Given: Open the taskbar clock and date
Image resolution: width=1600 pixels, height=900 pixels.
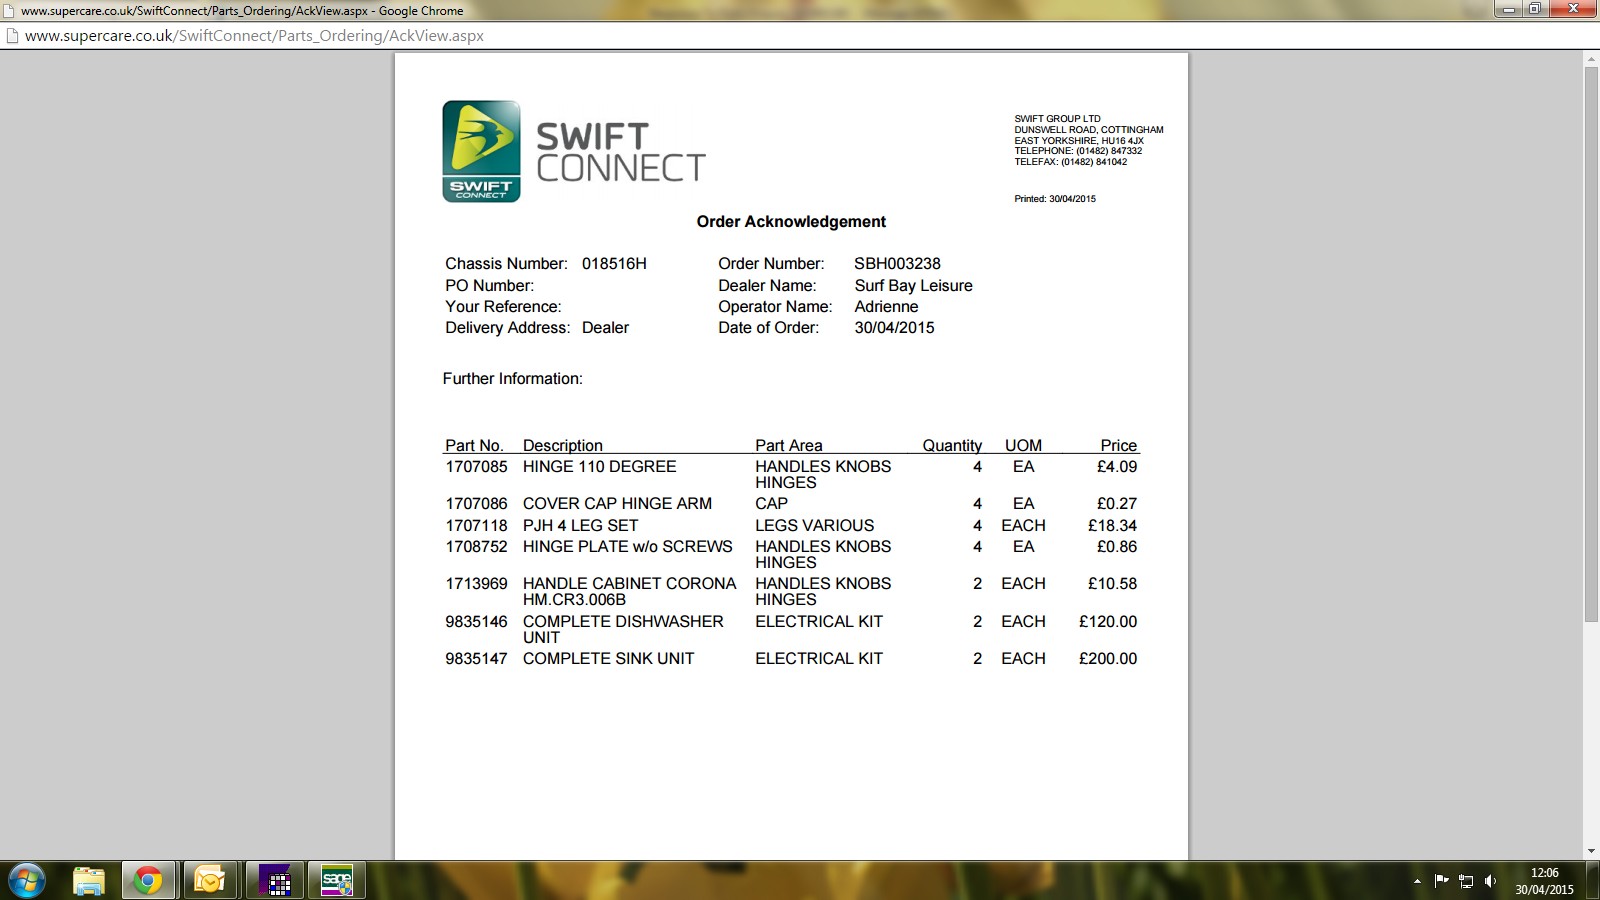Looking at the screenshot, I should tap(1544, 881).
